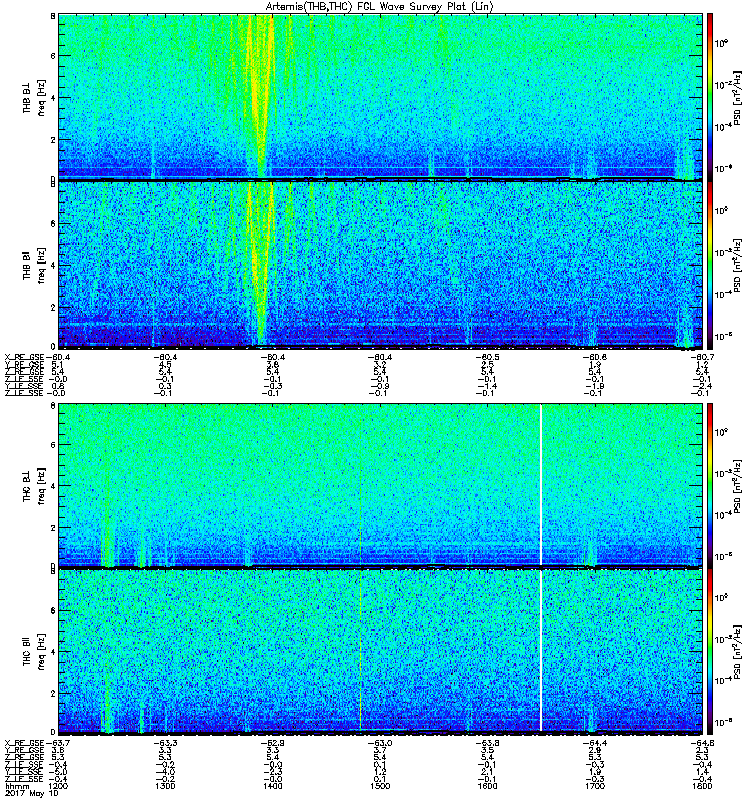Click the 'X_RE_GSE' row label under THB panels

(x=24, y=357)
